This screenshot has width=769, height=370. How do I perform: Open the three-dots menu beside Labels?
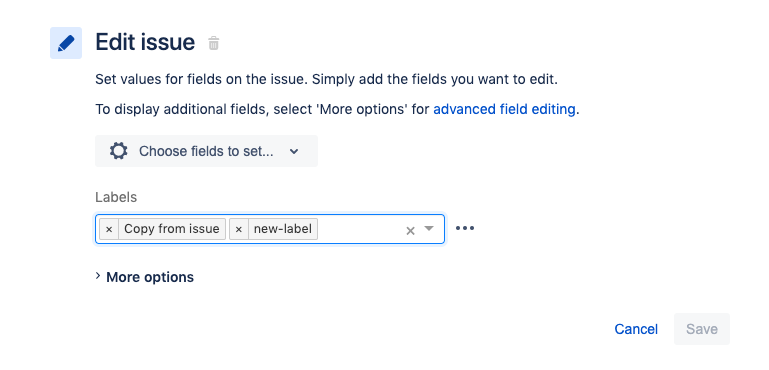[x=465, y=228]
